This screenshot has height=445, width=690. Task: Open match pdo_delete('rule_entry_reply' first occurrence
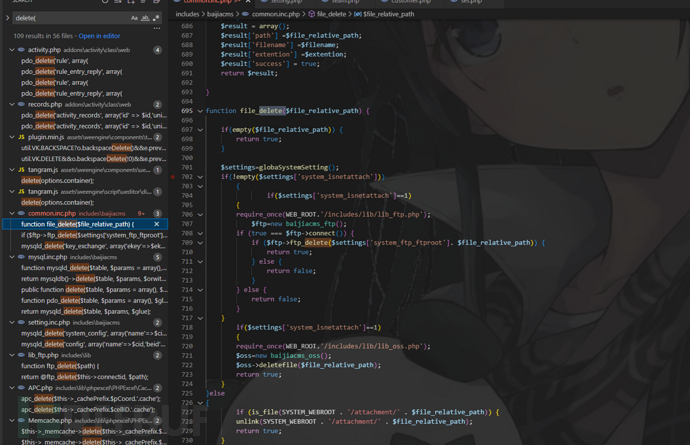pyautogui.click(x=72, y=71)
